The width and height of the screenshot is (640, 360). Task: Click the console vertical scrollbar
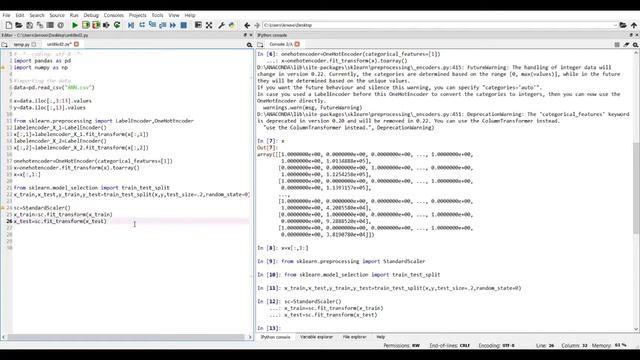(636, 188)
